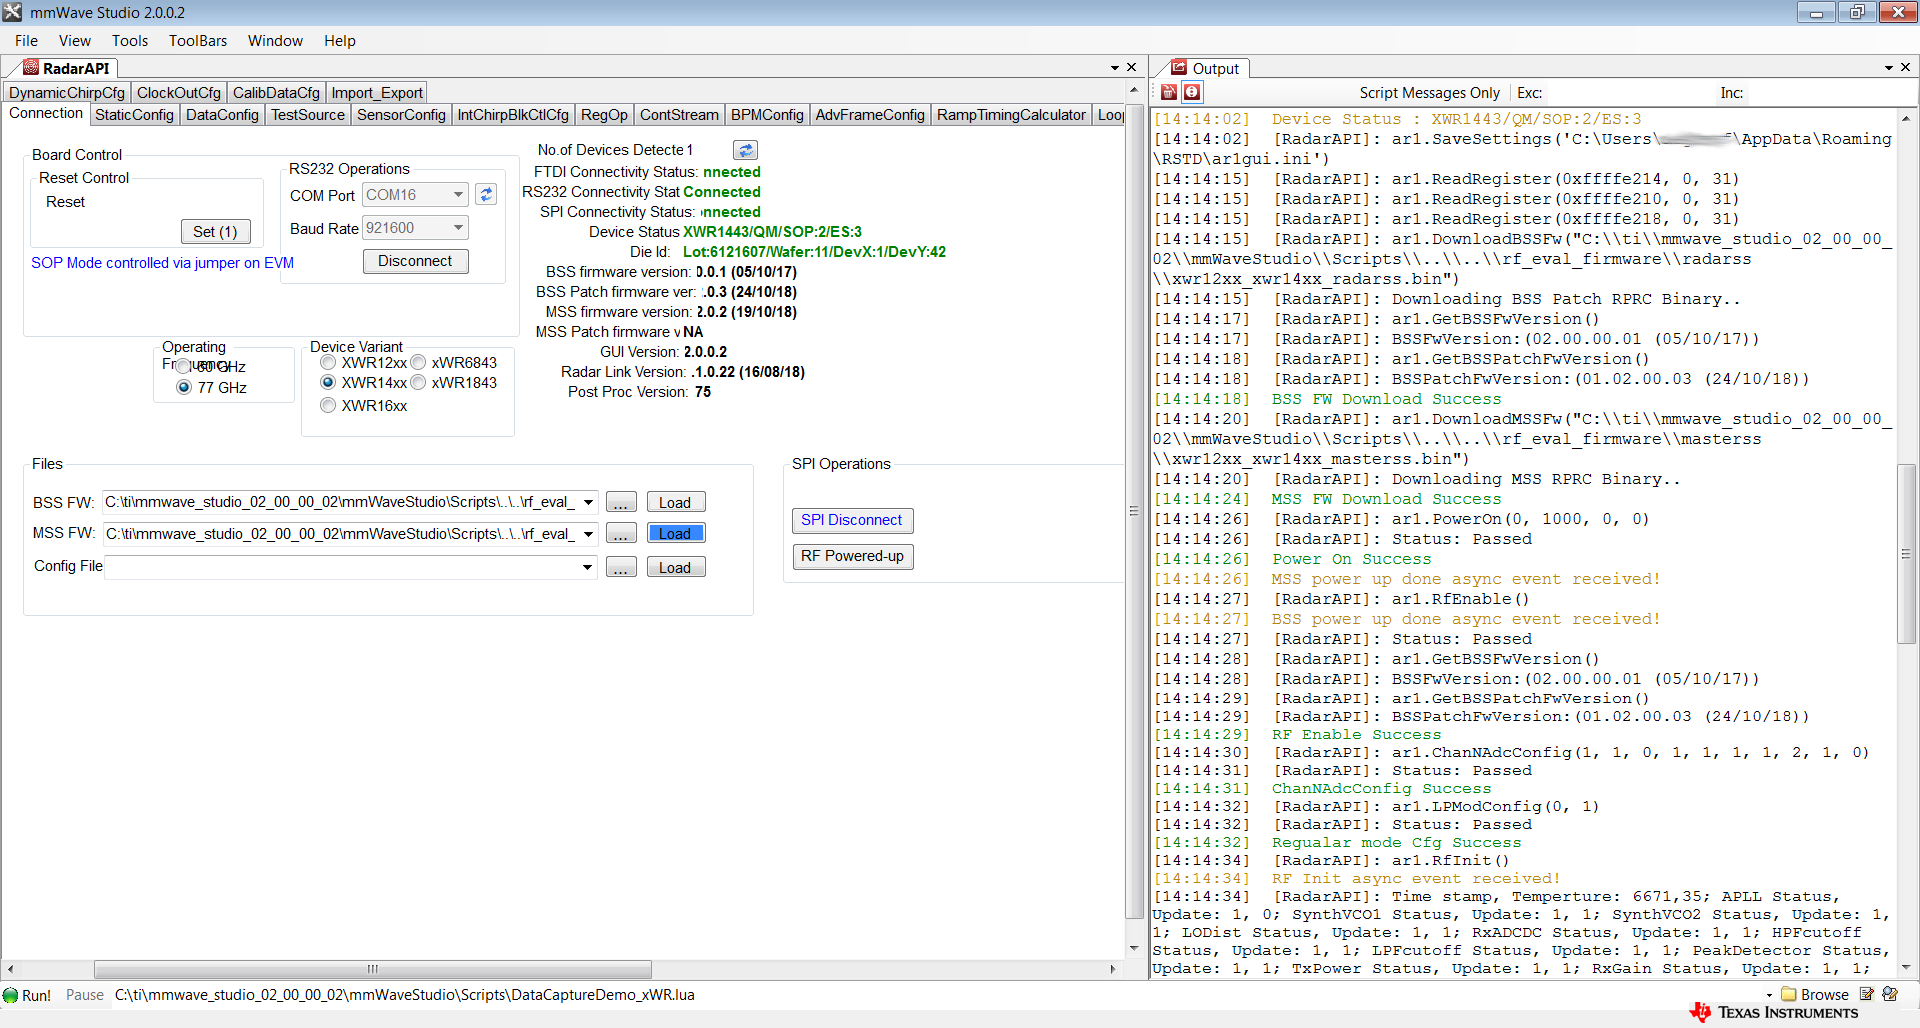Browse for the BSS FW file

pyautogui.click(x=621, y=502)
